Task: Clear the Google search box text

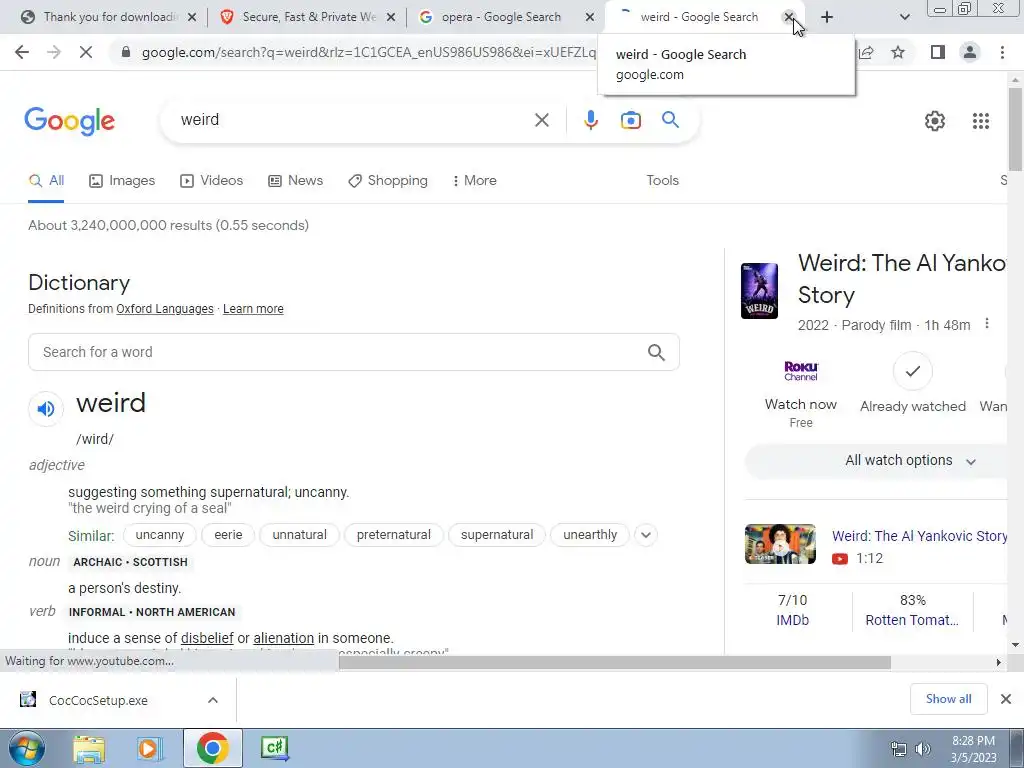Action: (541, 120)
